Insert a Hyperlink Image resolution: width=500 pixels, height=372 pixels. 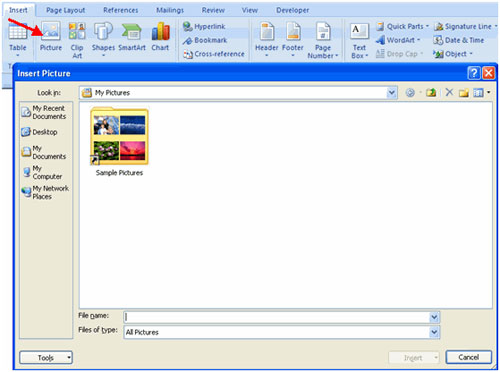[x=204, y=26]
